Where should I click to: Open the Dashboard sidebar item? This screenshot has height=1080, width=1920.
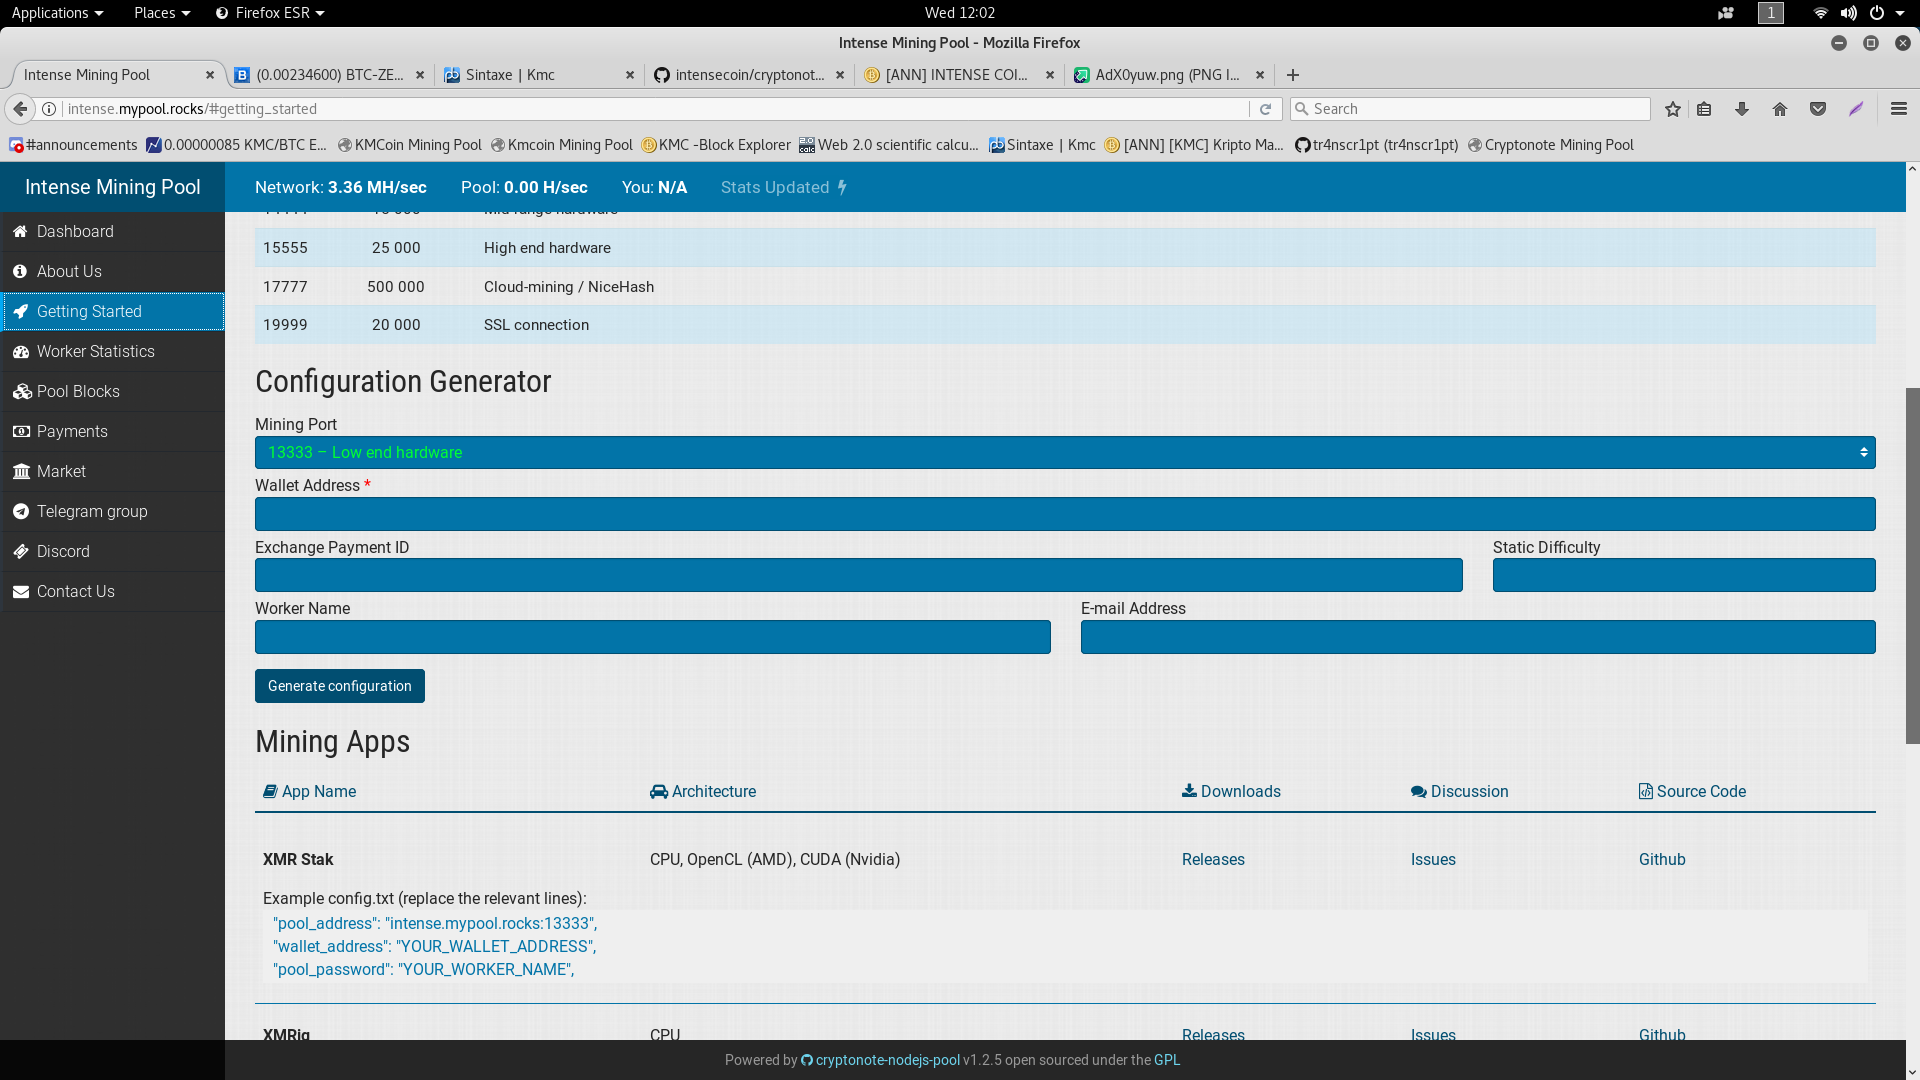coord(112,231)
